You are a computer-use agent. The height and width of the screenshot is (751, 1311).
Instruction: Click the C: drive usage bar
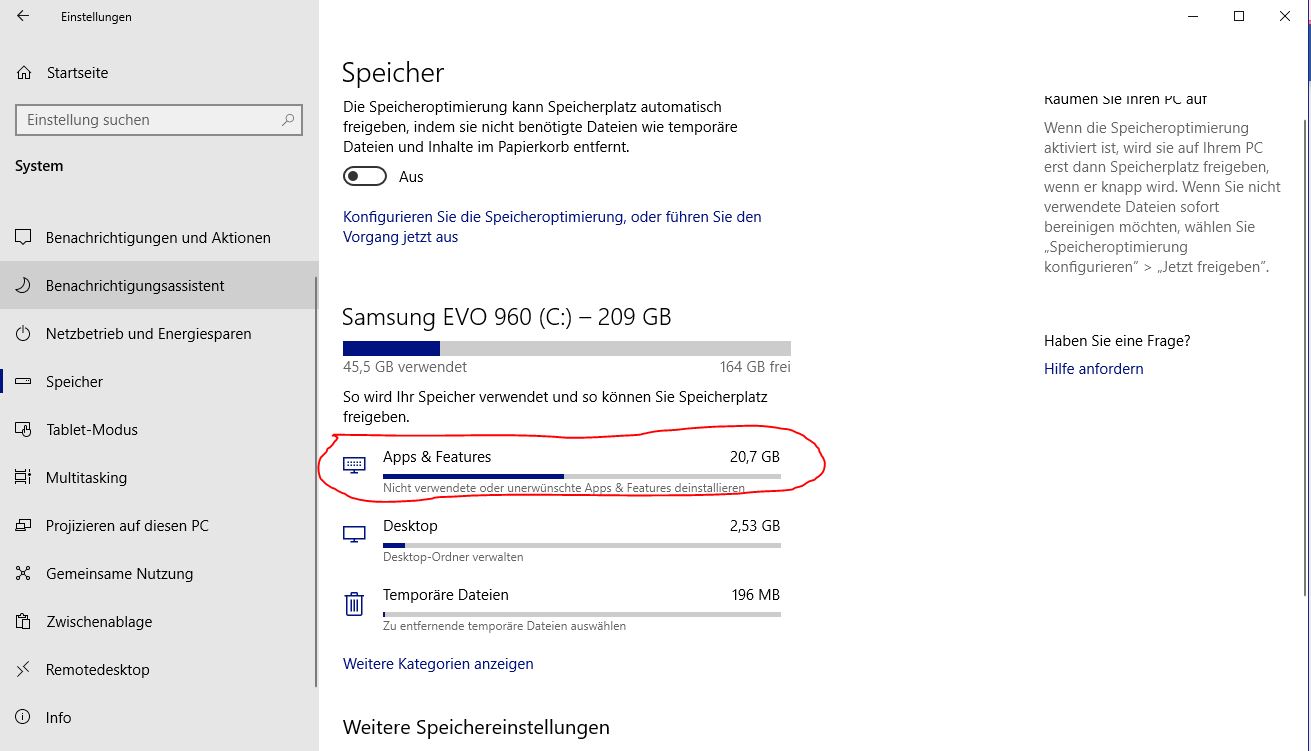pos(567,348)
